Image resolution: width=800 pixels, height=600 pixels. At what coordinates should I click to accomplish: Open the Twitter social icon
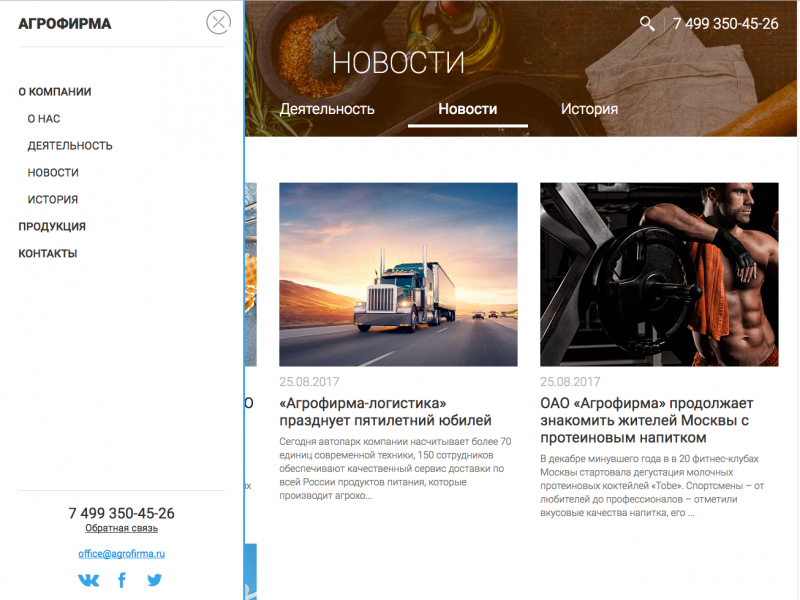point(154,580)
